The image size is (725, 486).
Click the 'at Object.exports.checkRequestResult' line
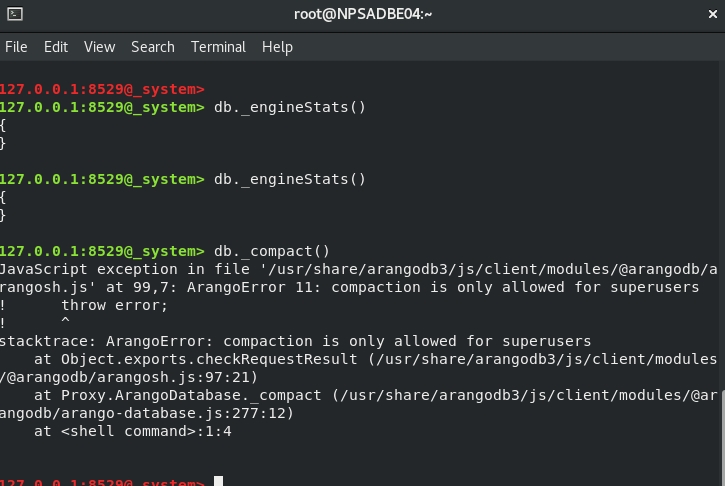(375, 359)
